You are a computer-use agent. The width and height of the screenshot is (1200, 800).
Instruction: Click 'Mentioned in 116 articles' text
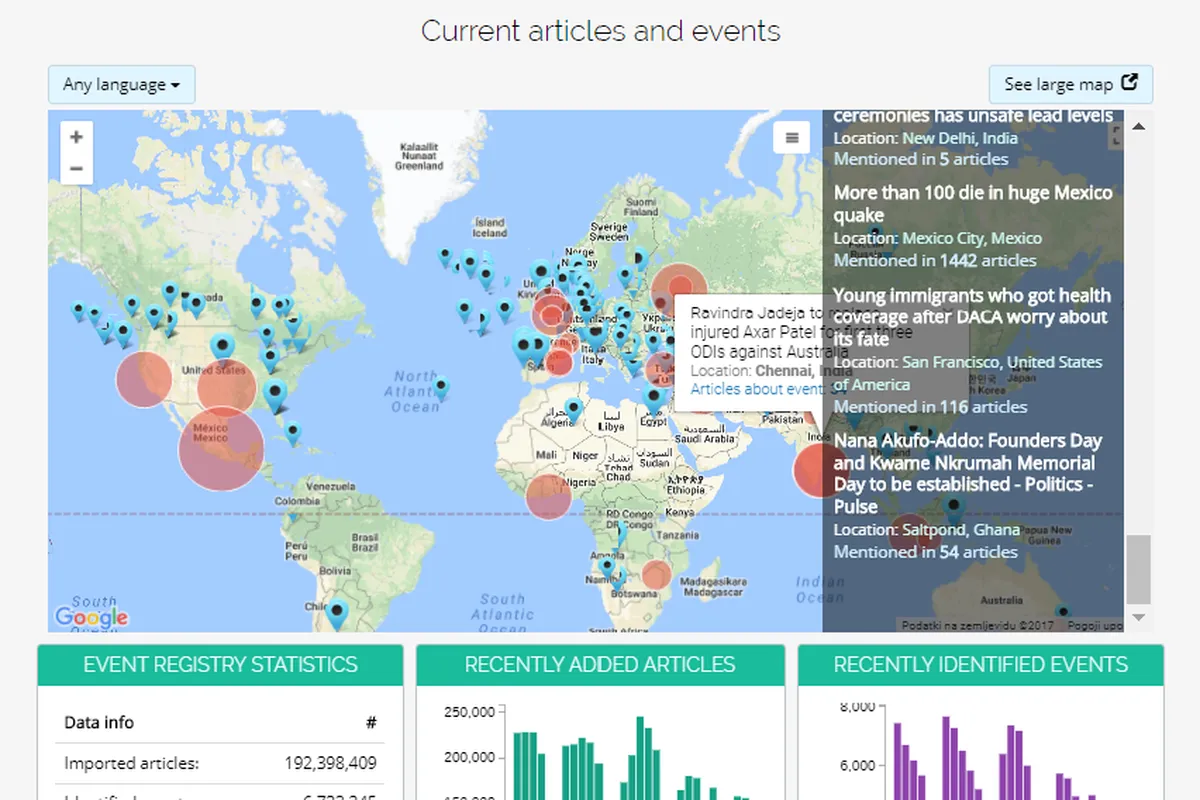(931, 407)
